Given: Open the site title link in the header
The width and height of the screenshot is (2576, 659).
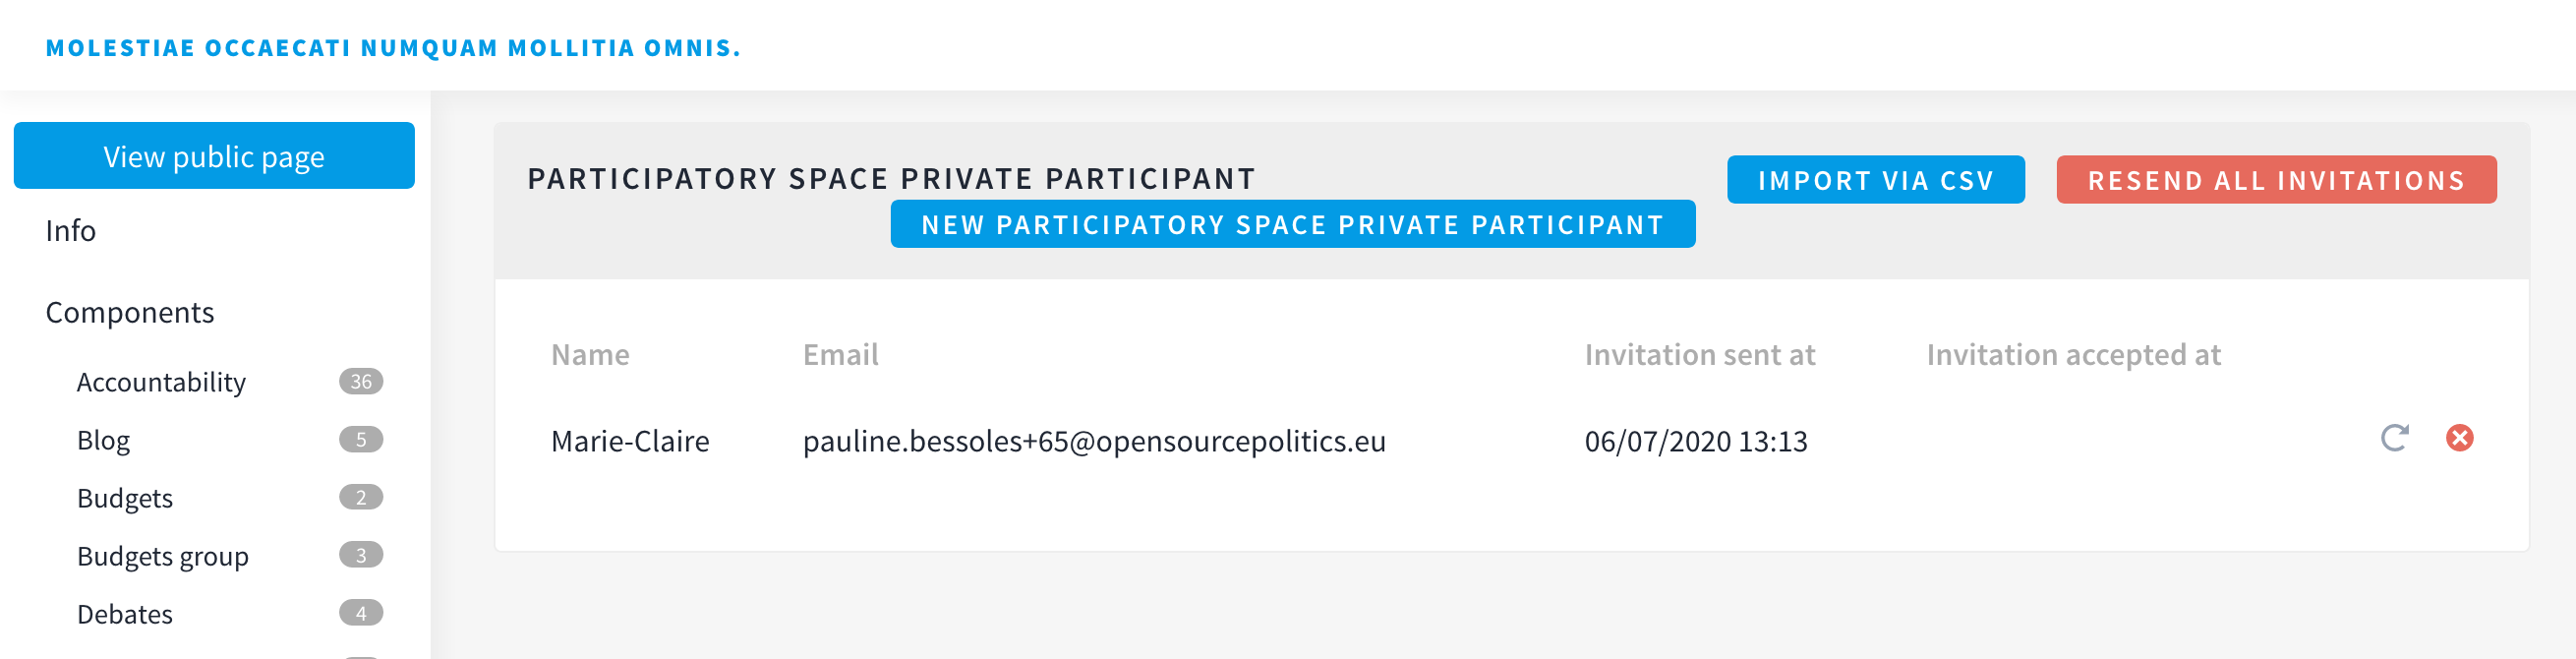Looking at the screenshot, I should pos(393,48).
